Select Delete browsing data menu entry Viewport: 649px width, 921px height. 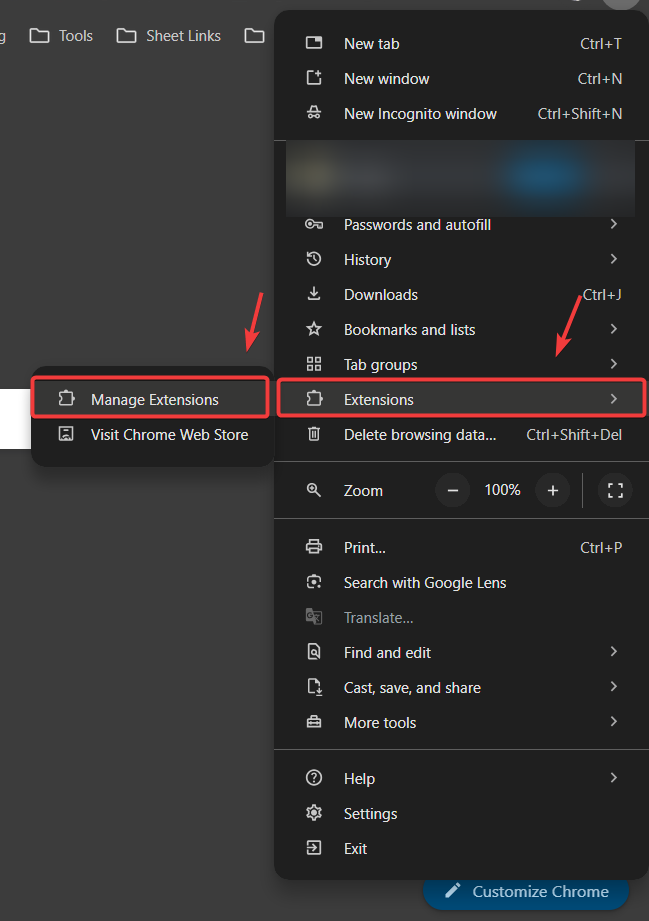(x=461, y=435)
